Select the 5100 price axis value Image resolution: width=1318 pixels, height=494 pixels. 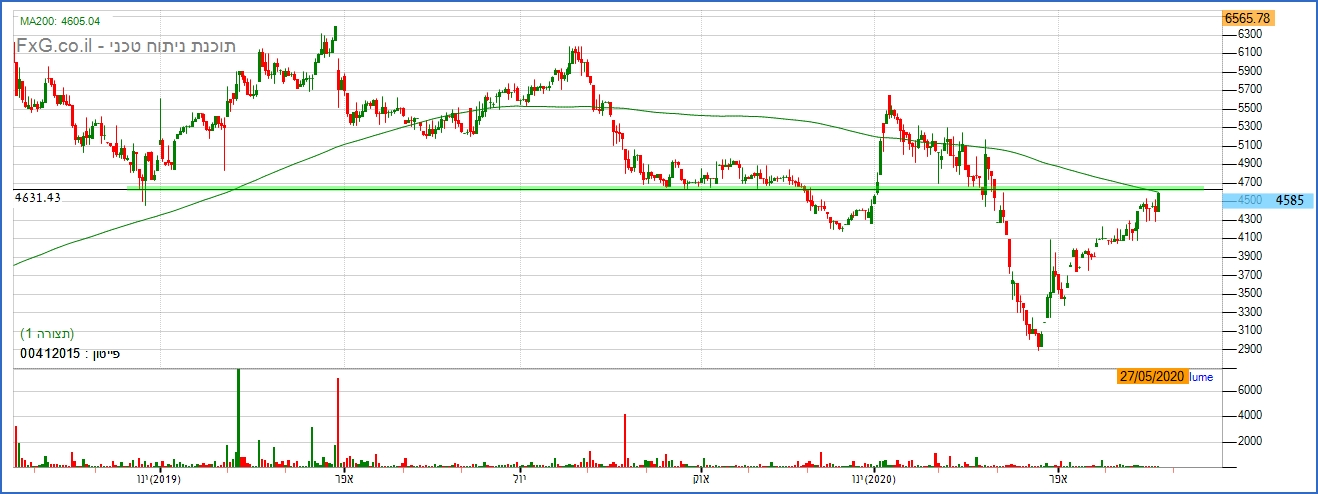(x=1251, y=145)
